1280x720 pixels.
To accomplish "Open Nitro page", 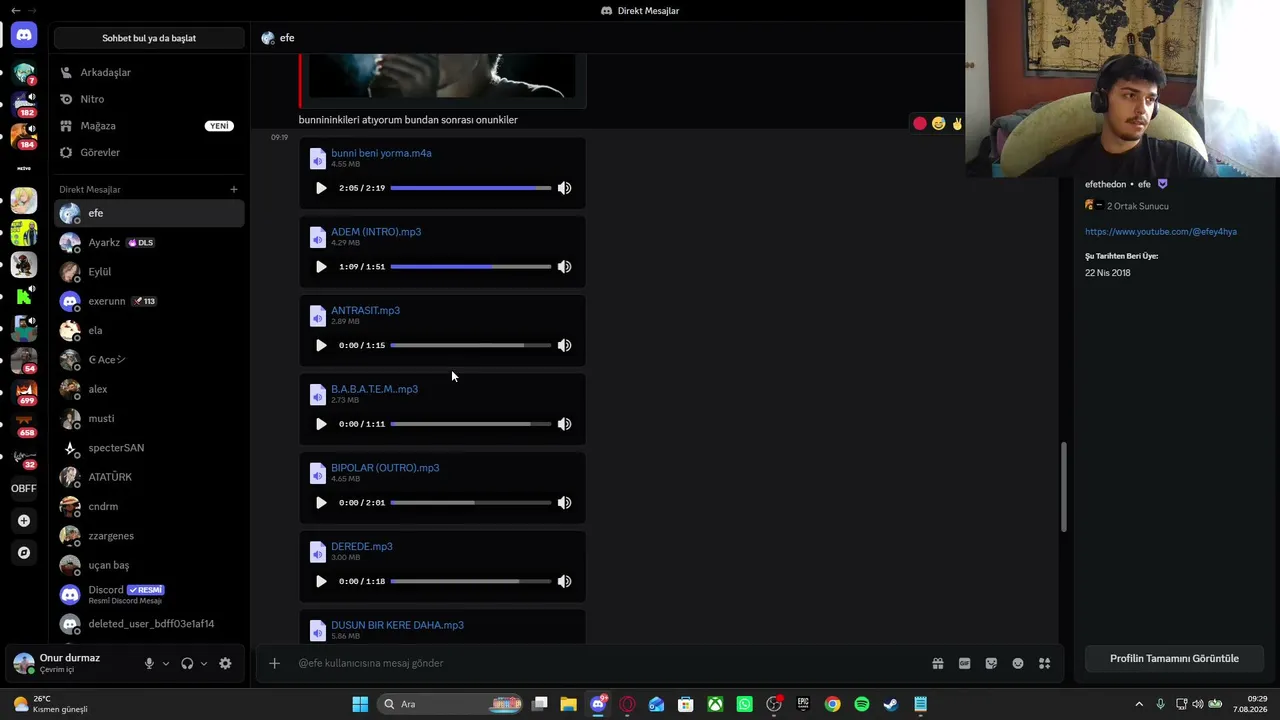I will tap(149, 99).
